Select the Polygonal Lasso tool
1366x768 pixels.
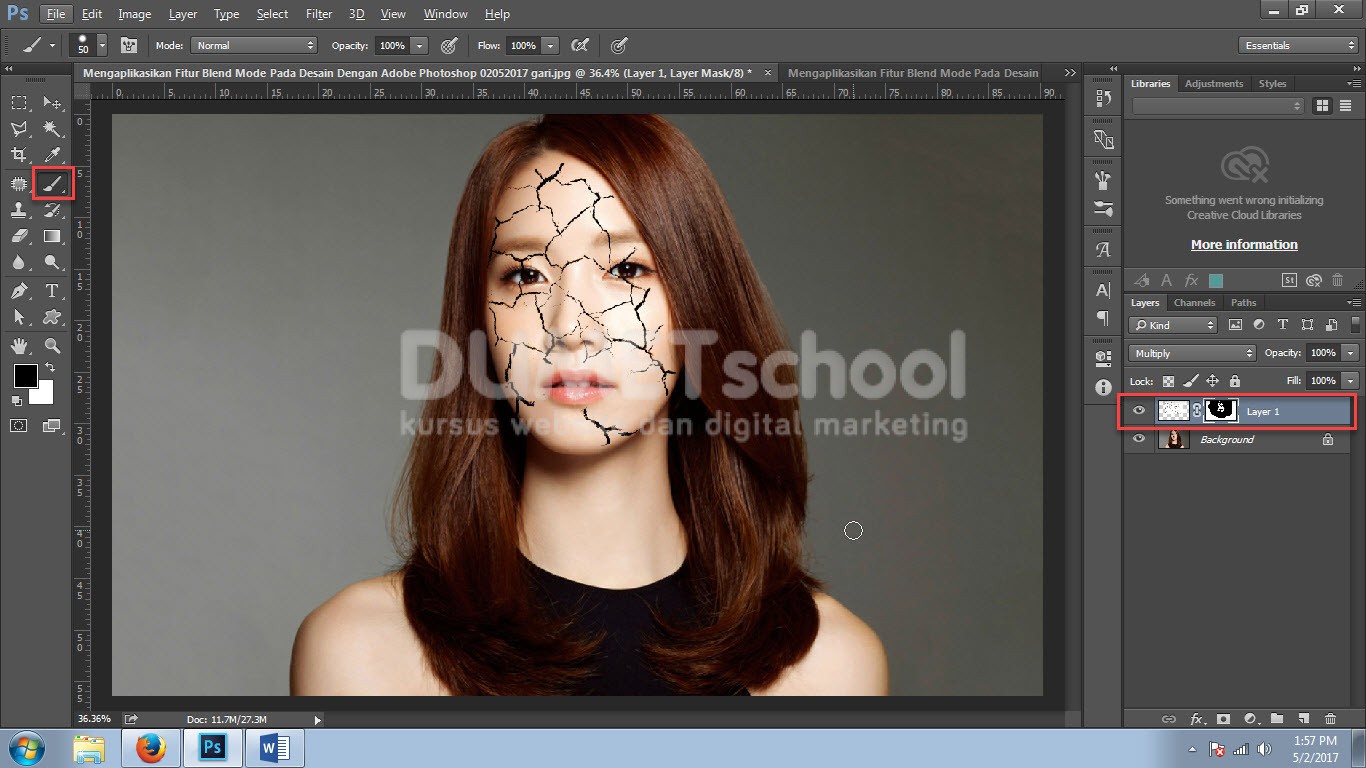(x=19, y=129)
